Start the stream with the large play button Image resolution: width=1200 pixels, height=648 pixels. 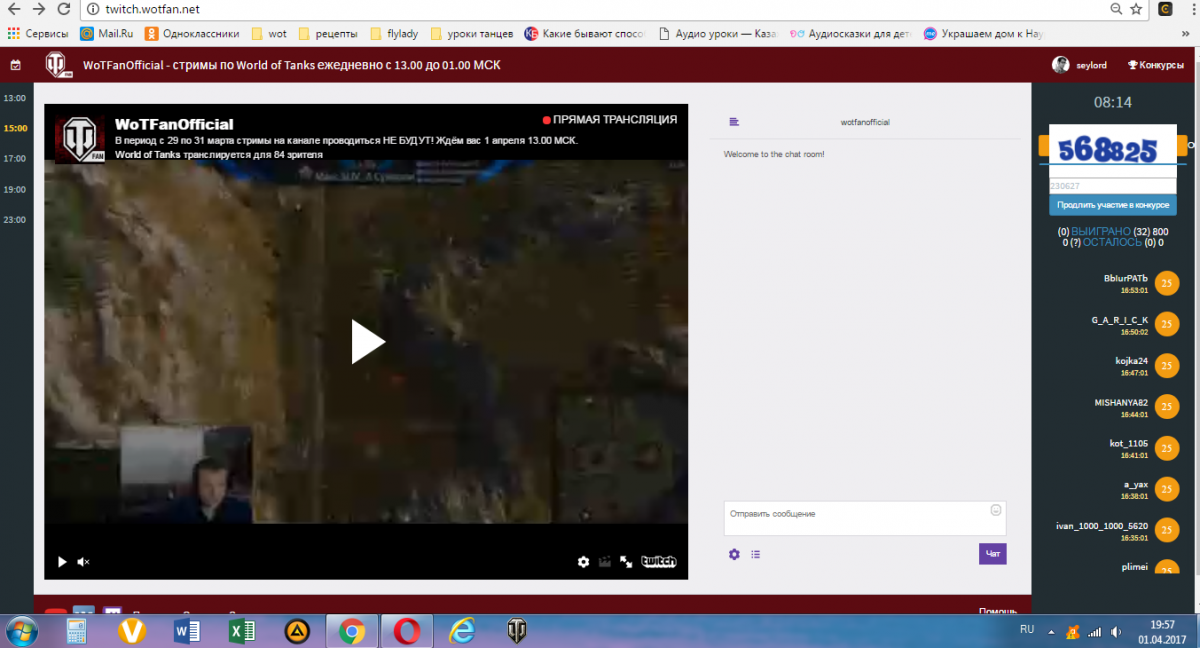367,342
